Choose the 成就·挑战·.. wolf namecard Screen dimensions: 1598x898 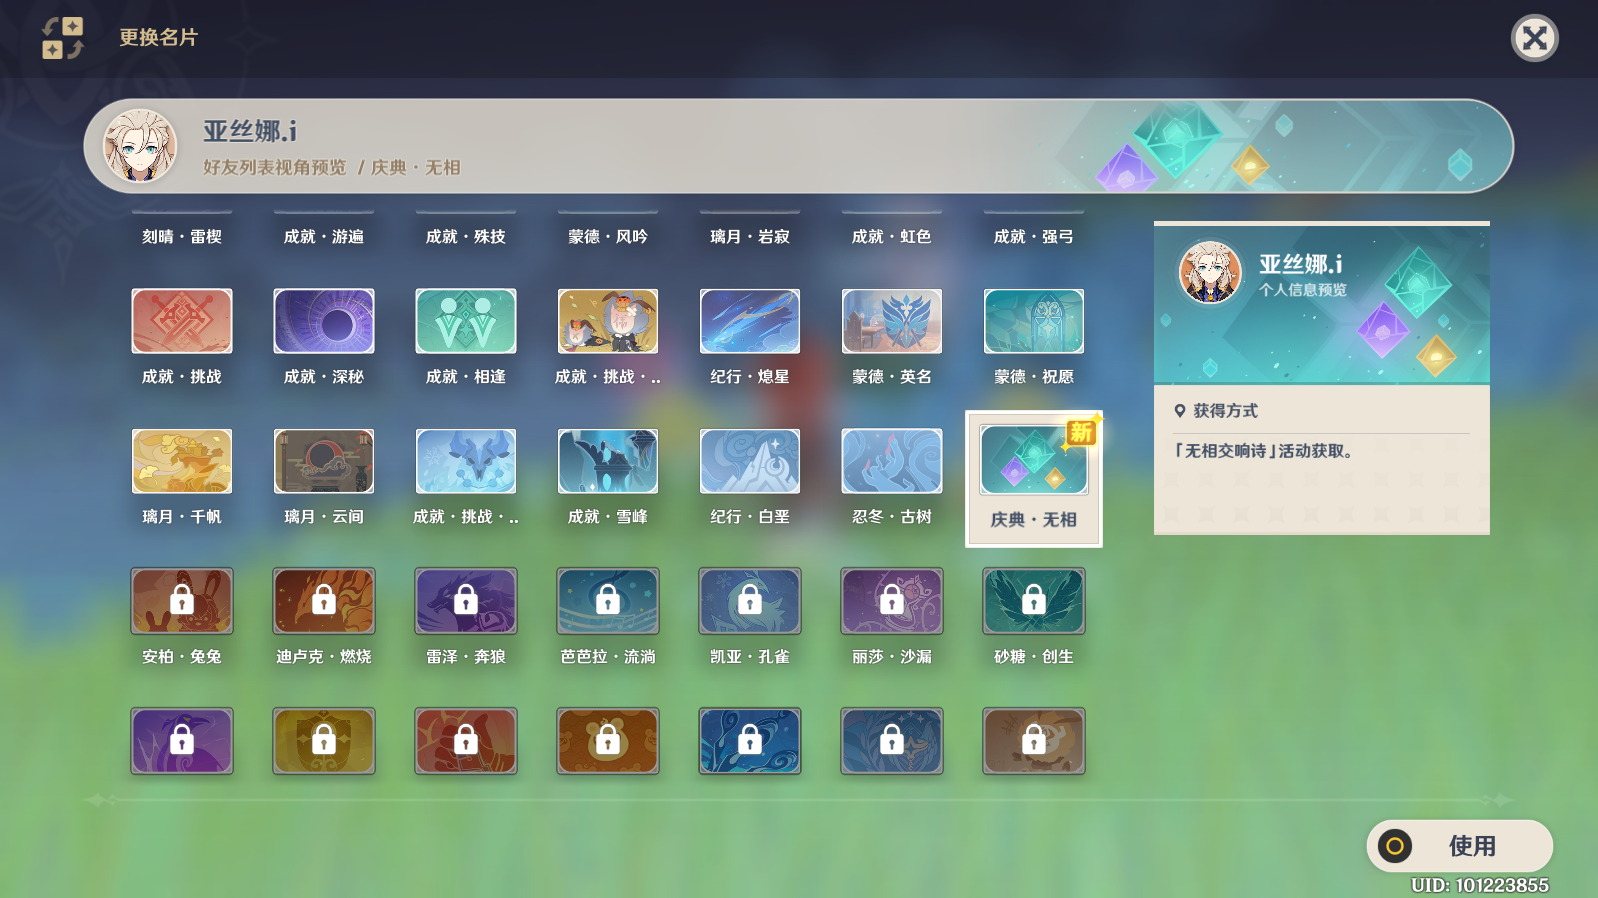tap(466, 461)
